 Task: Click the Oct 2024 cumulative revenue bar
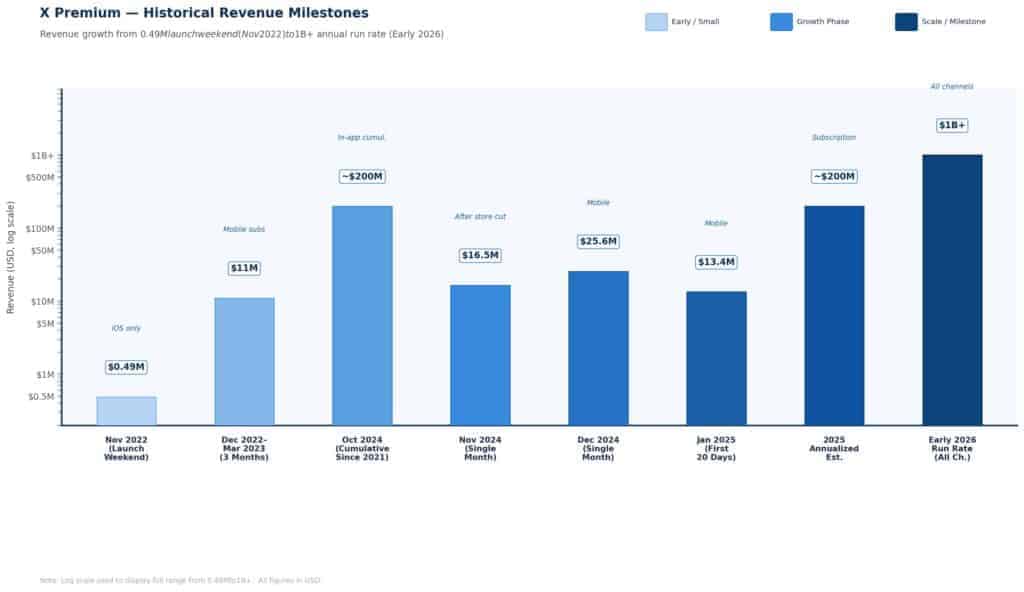[x=362, y=315]
